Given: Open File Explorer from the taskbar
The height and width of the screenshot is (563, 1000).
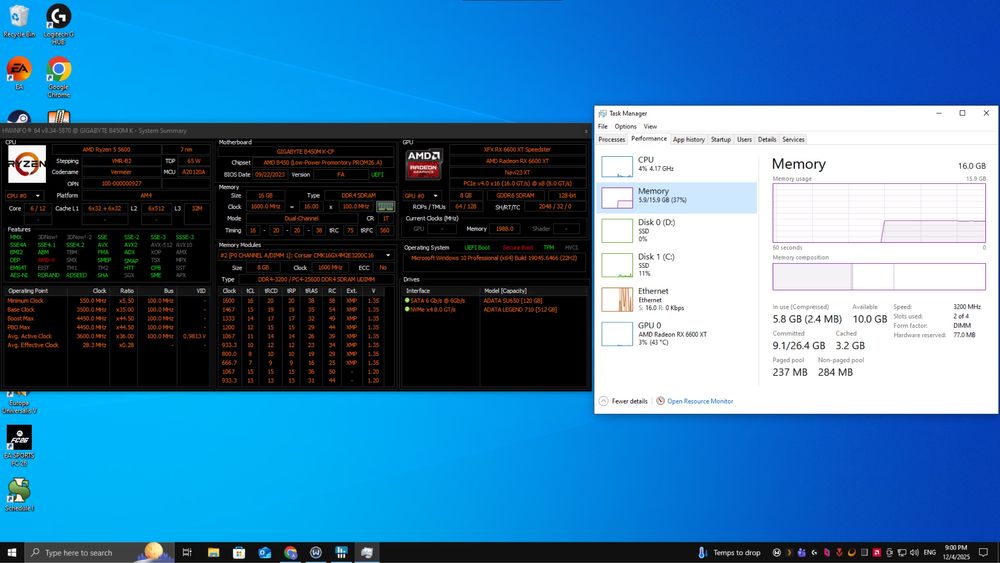Looking at the screenshot, I should point(214,552).
